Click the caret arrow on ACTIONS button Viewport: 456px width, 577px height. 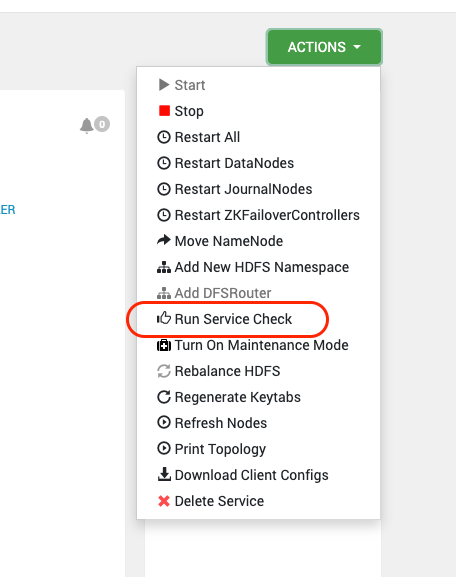coord(357,47)
